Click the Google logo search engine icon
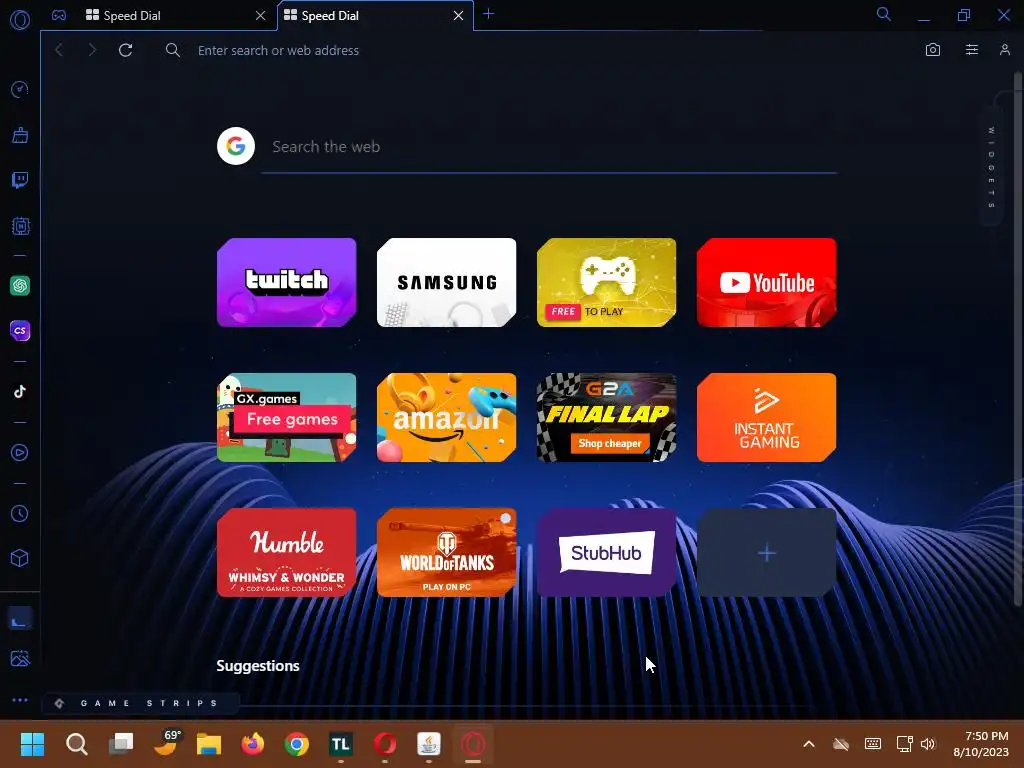 [236, 146]
